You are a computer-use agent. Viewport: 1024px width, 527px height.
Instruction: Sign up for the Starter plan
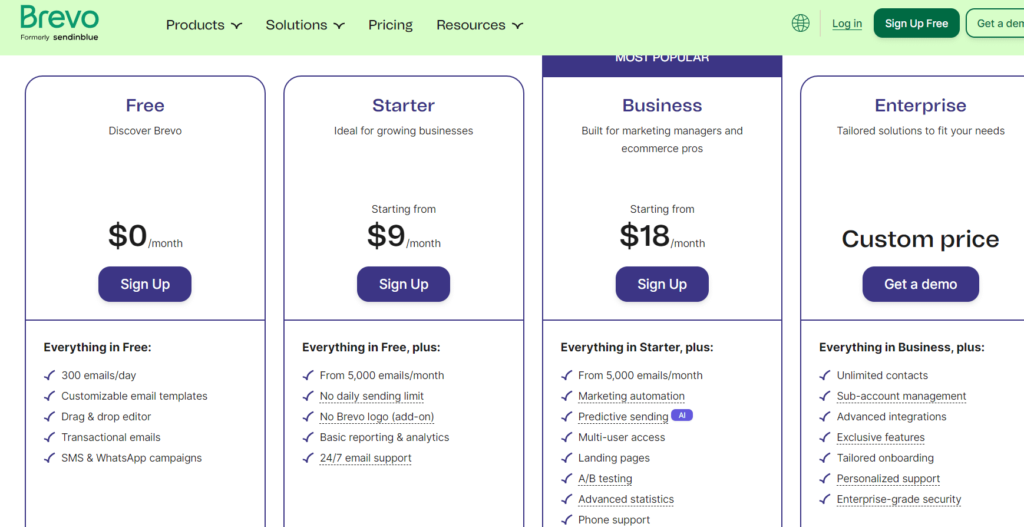coord(403,284)
